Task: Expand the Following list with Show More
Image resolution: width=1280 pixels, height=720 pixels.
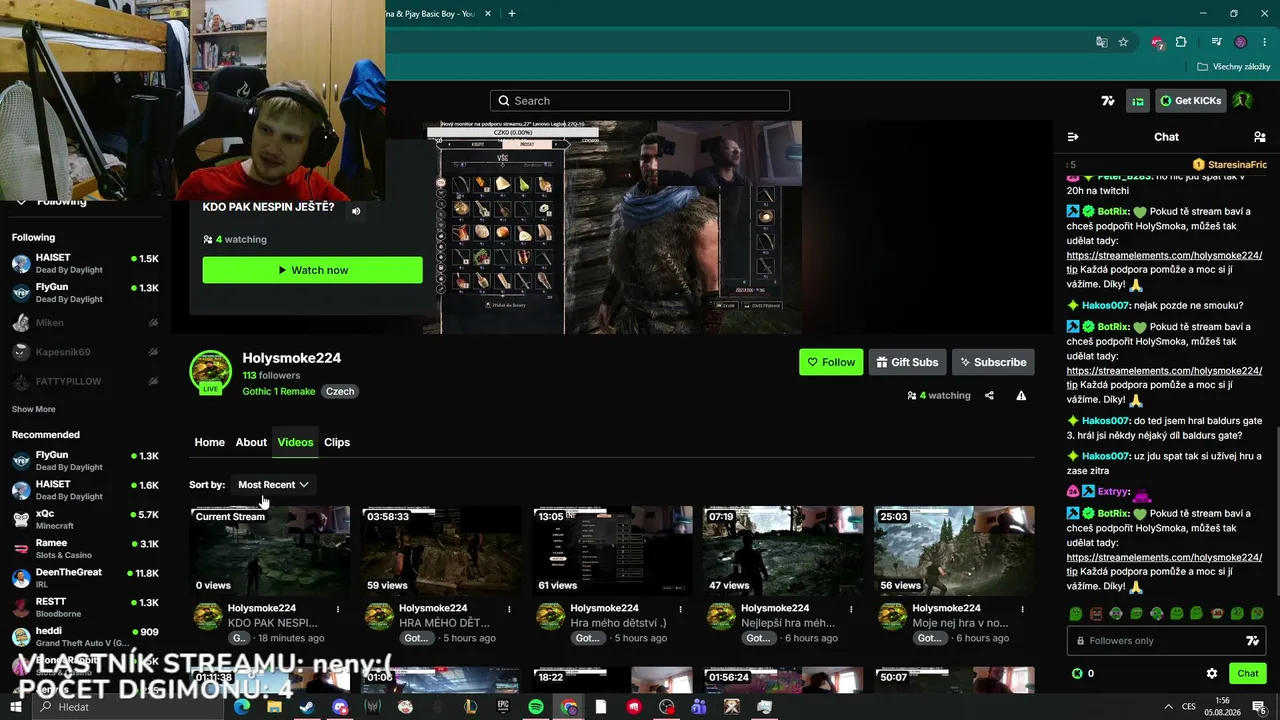Action: point(34,409)
